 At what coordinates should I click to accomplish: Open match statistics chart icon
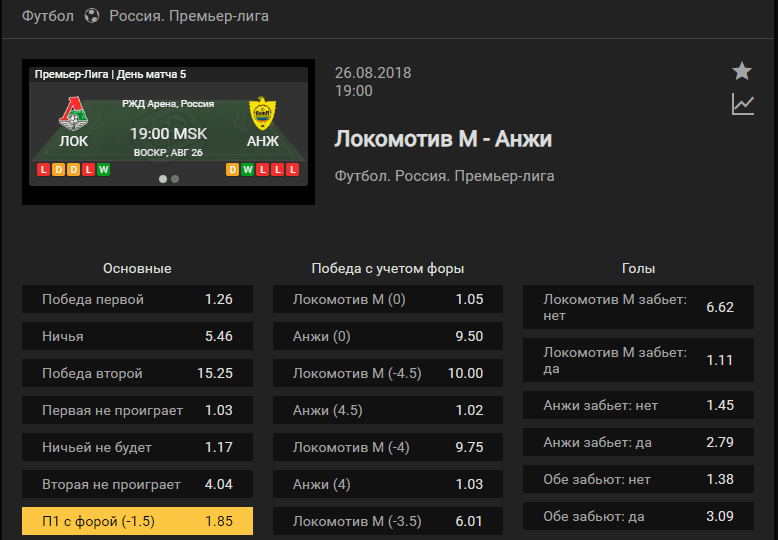pos(743,104)
